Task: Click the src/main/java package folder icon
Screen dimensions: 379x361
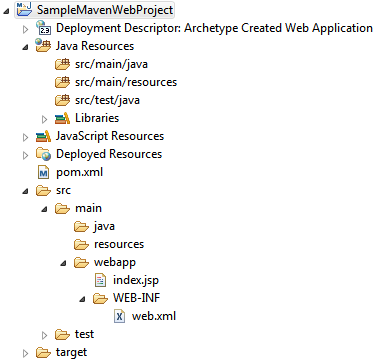Action: (x=62, y=64)
